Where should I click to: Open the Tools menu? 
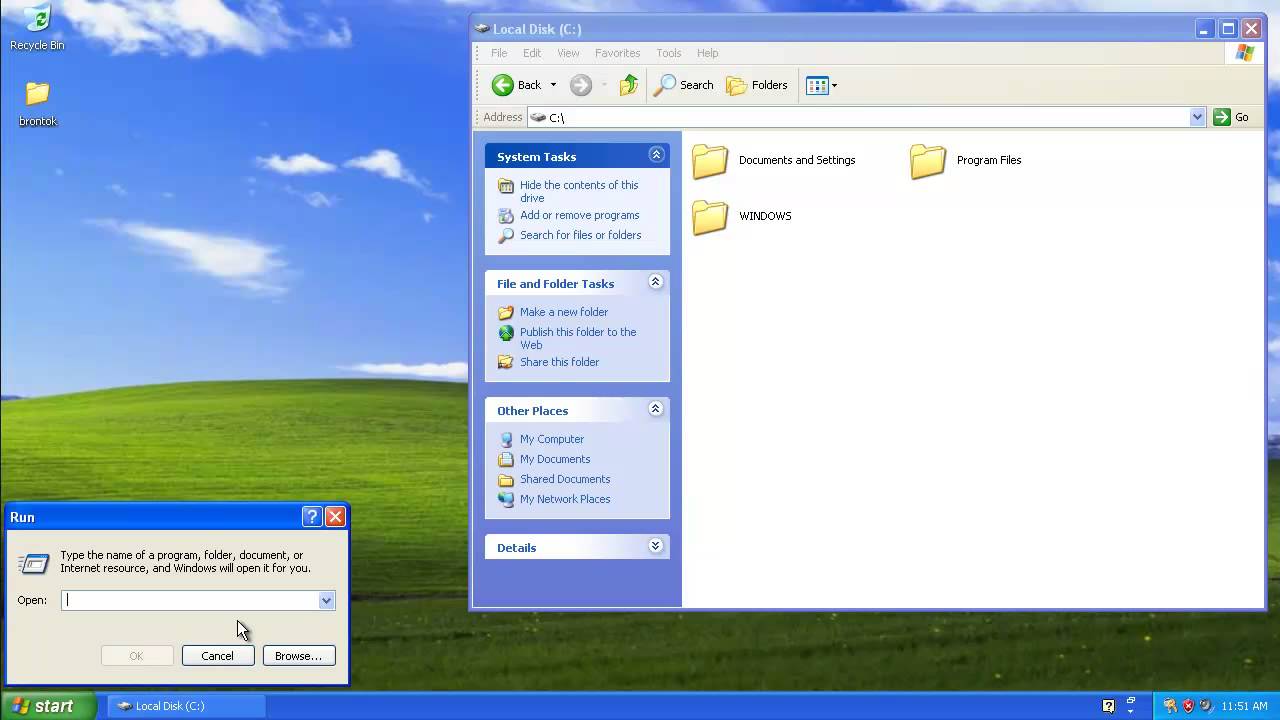668,53
